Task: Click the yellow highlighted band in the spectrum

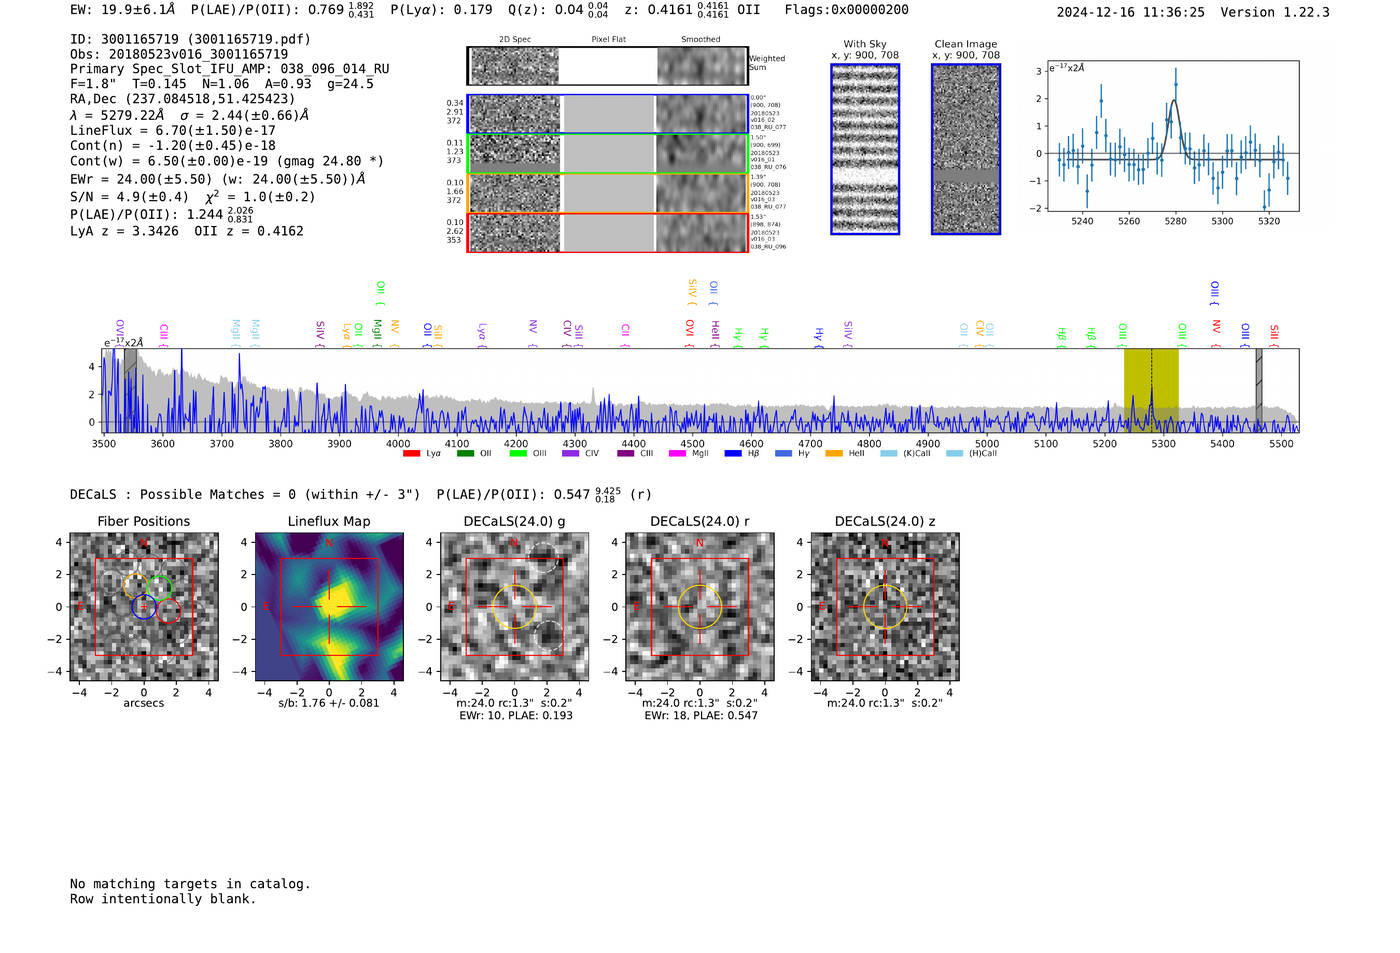Action: 1151,390
